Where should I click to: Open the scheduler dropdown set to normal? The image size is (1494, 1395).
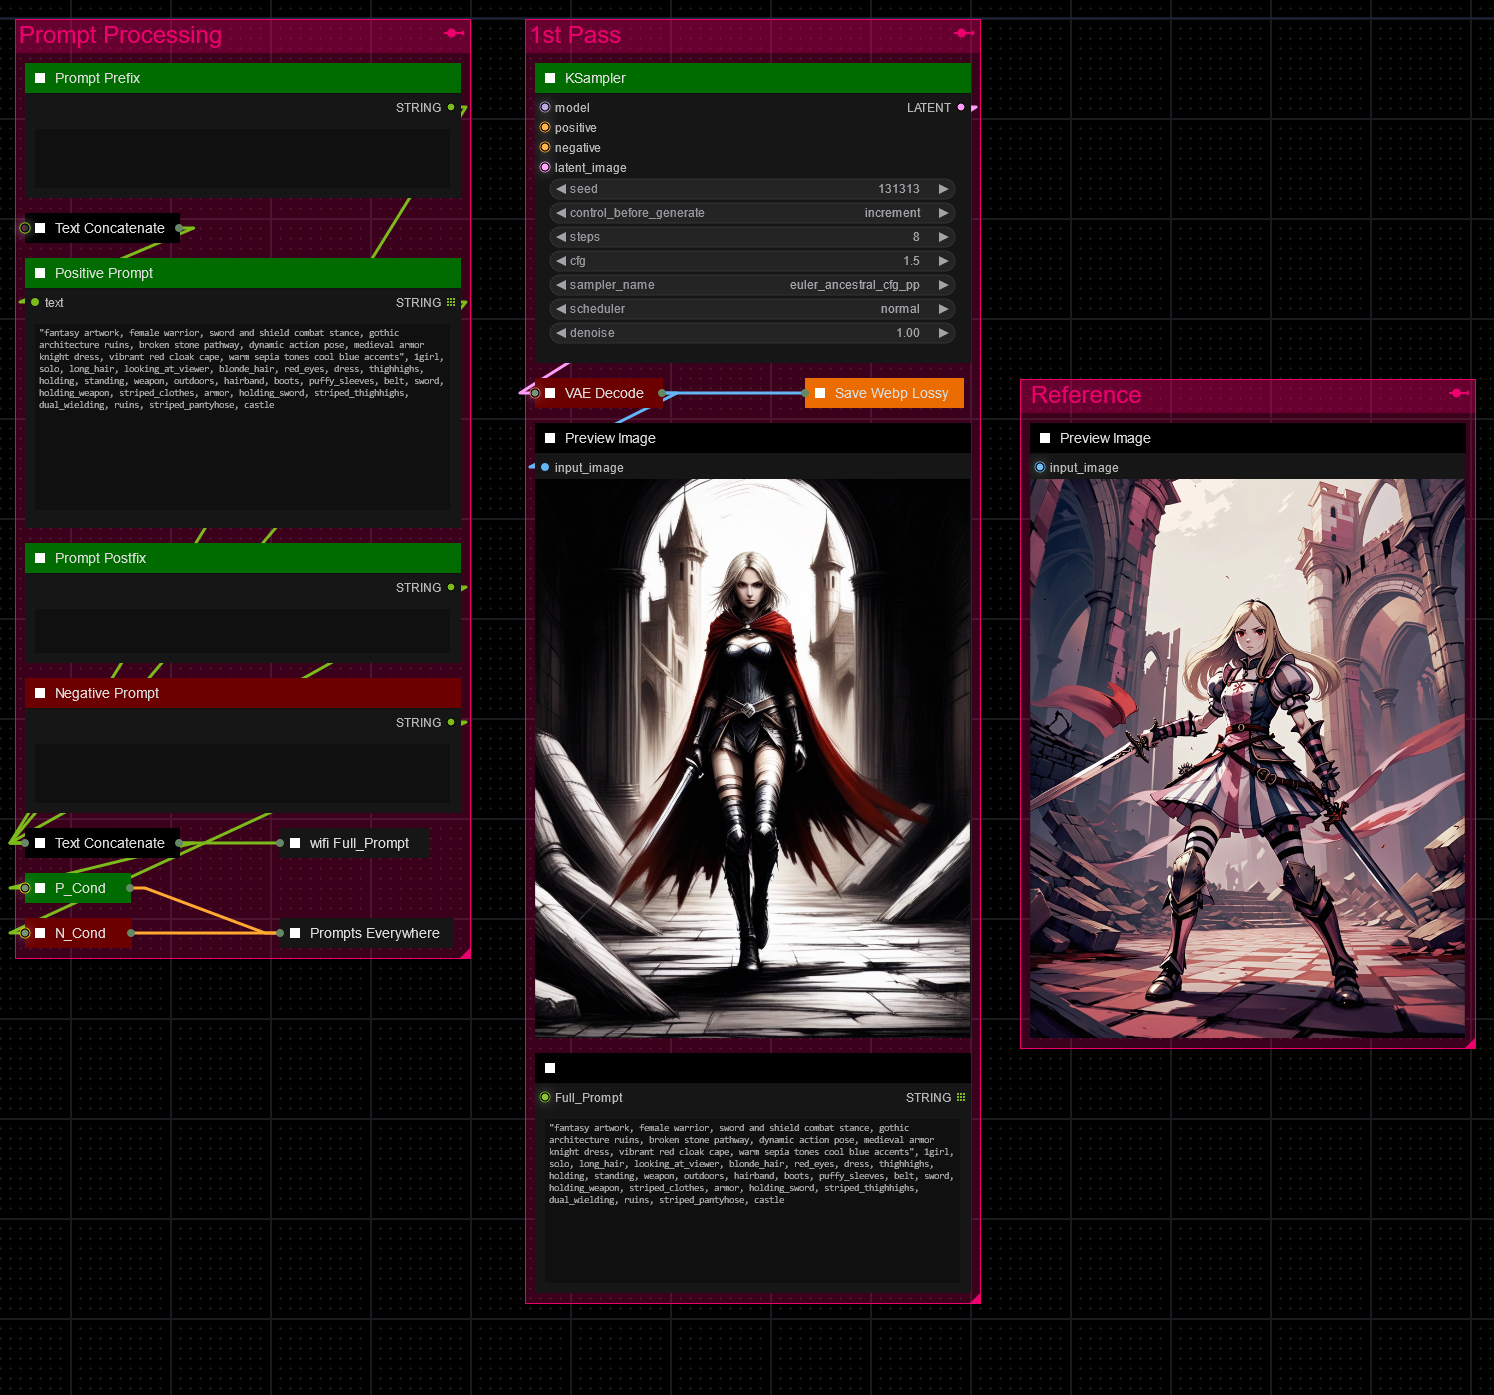[x=752, y=309]
